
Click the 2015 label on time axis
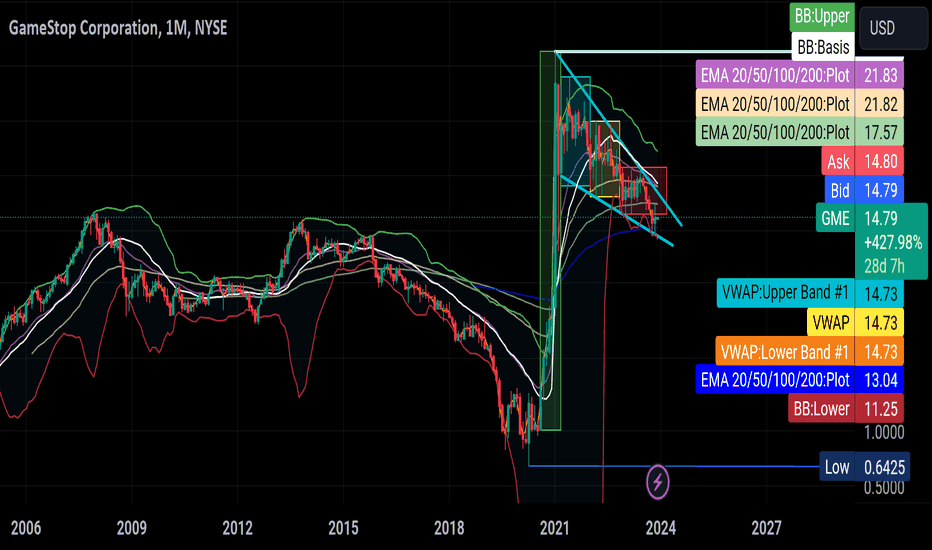point(343,527)
